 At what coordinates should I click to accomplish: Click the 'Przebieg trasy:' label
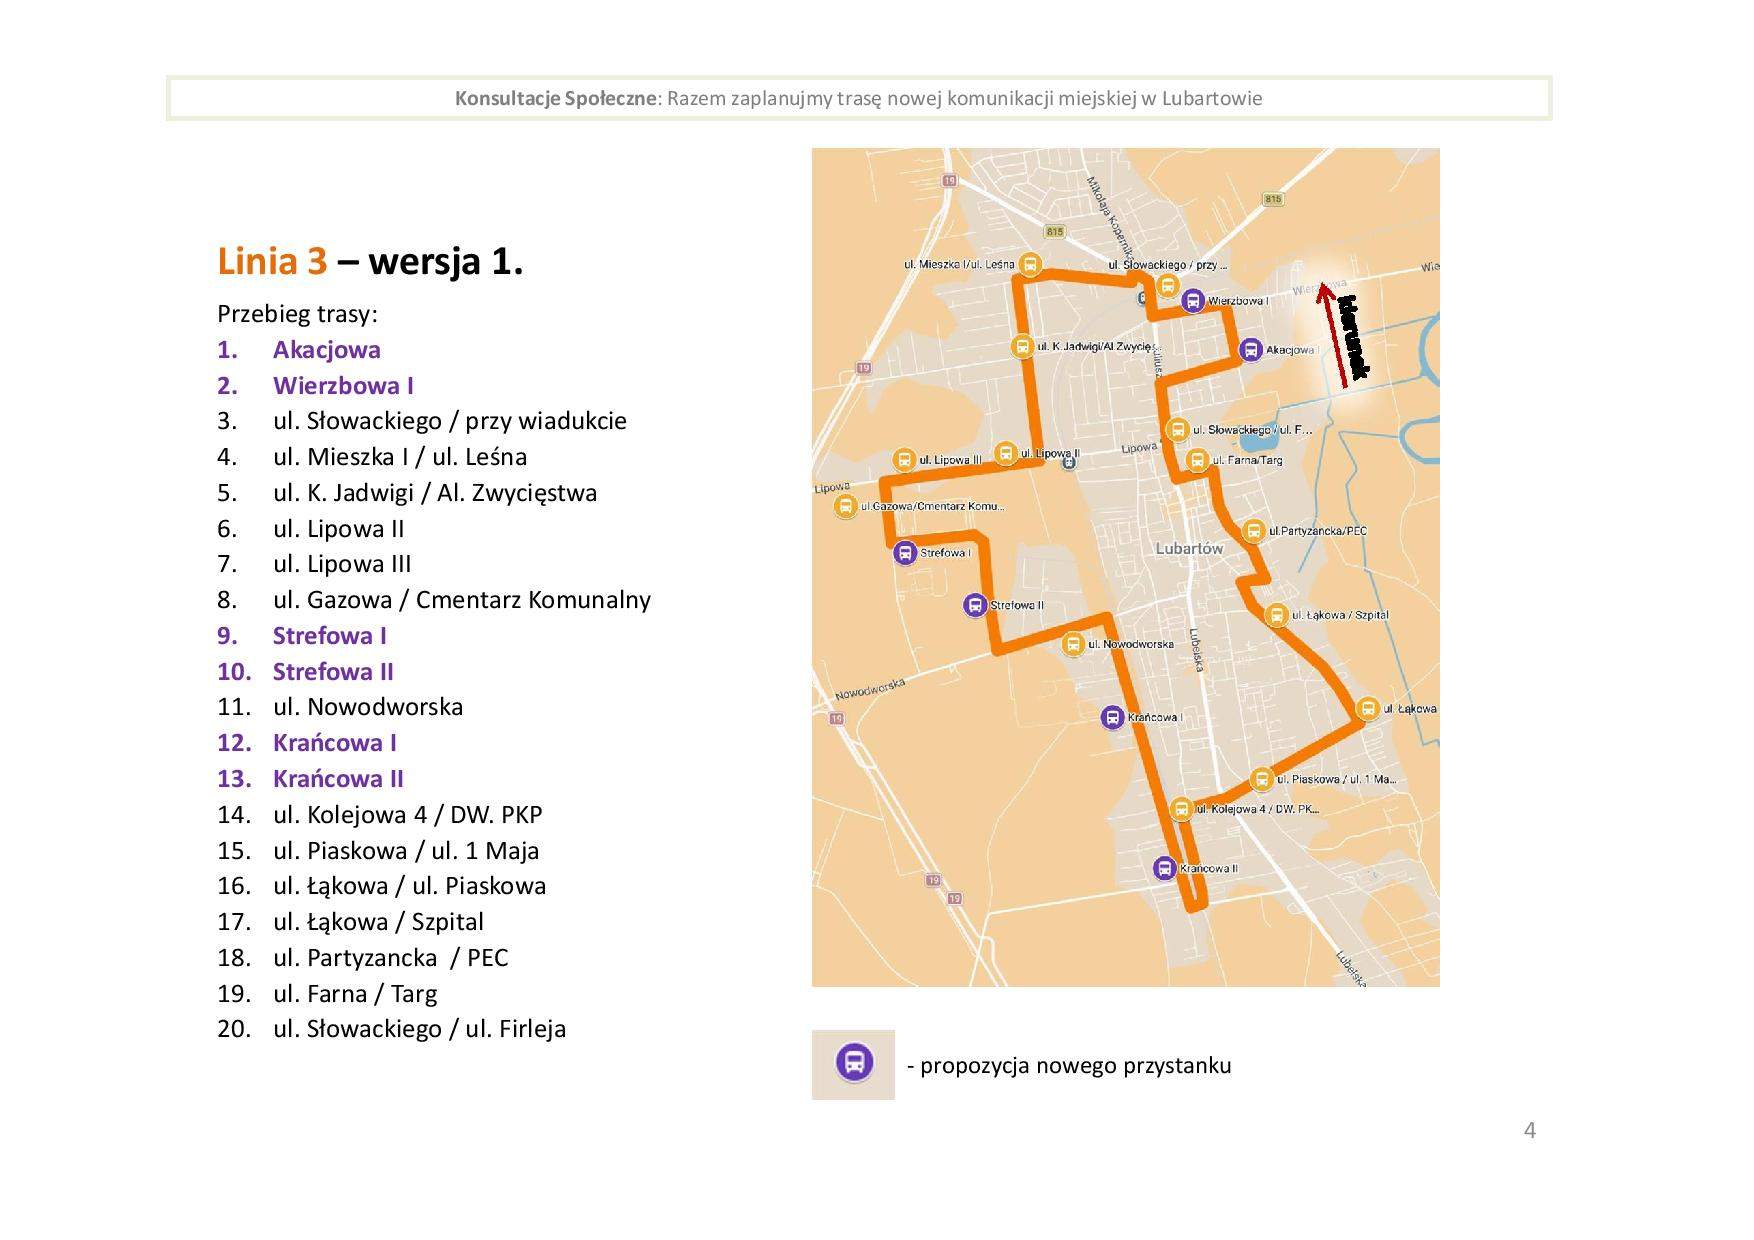click(297, 315)
